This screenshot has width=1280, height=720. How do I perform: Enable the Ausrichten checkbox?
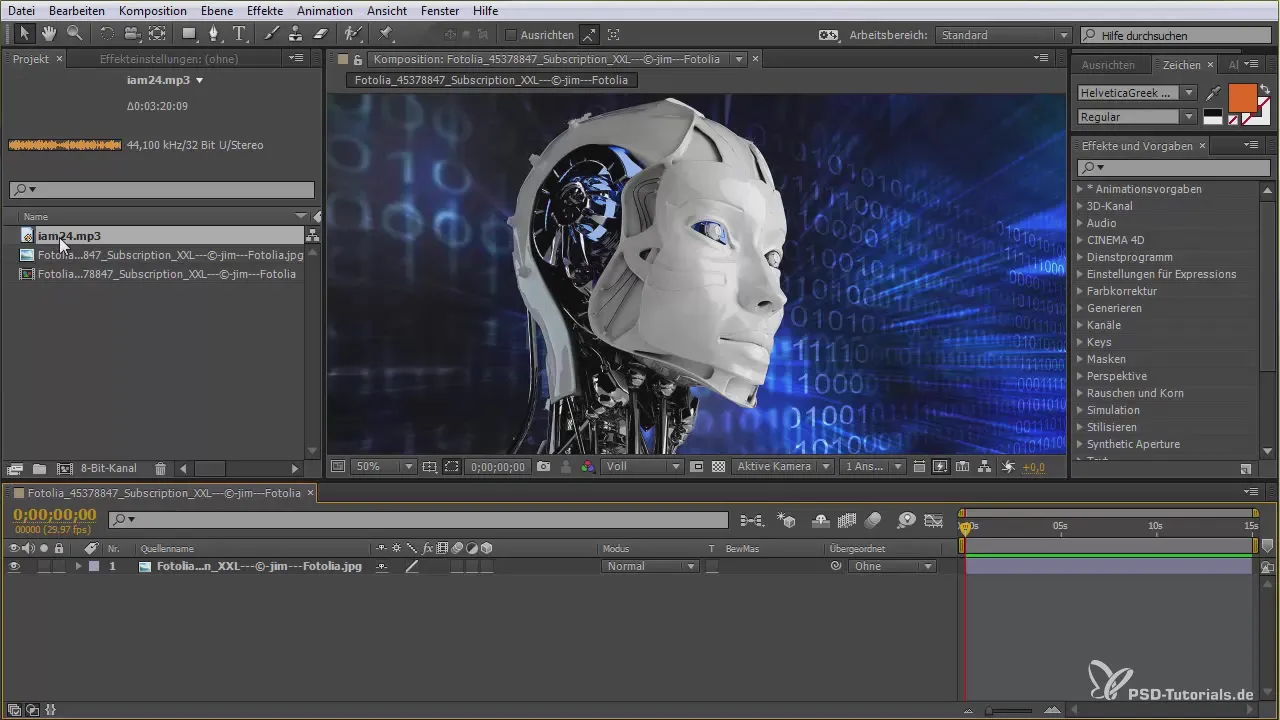(511, 35)
